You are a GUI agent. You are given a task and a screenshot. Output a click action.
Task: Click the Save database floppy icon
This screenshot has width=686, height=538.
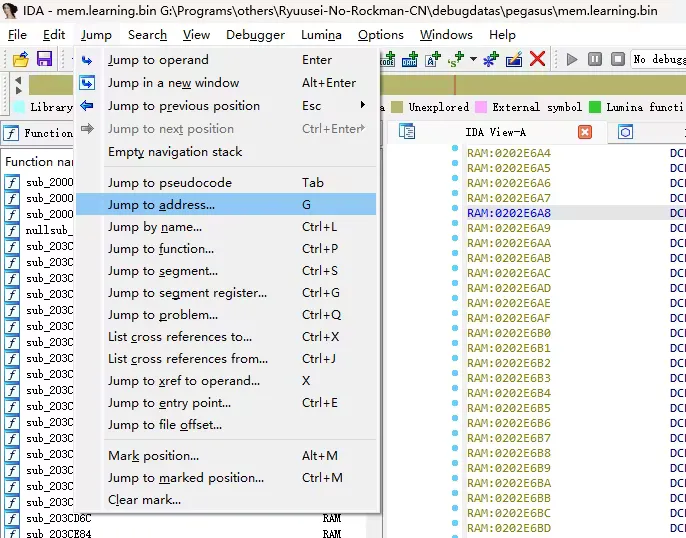(x=44, y=60)
